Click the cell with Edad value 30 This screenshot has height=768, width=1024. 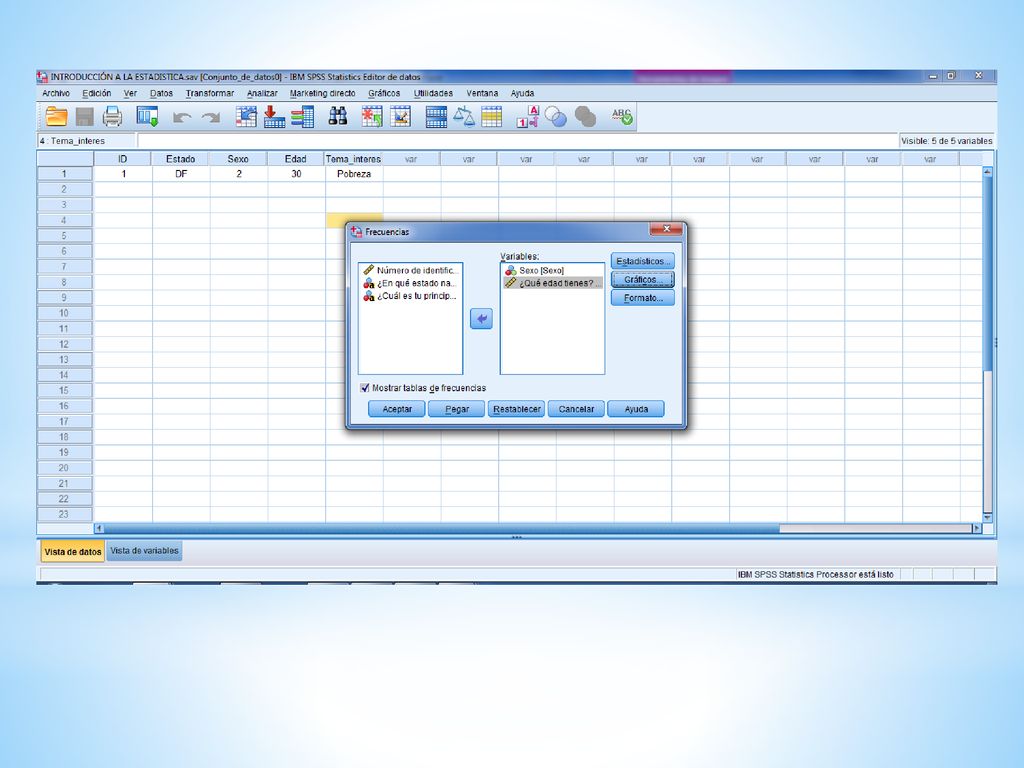pos(296,174)
